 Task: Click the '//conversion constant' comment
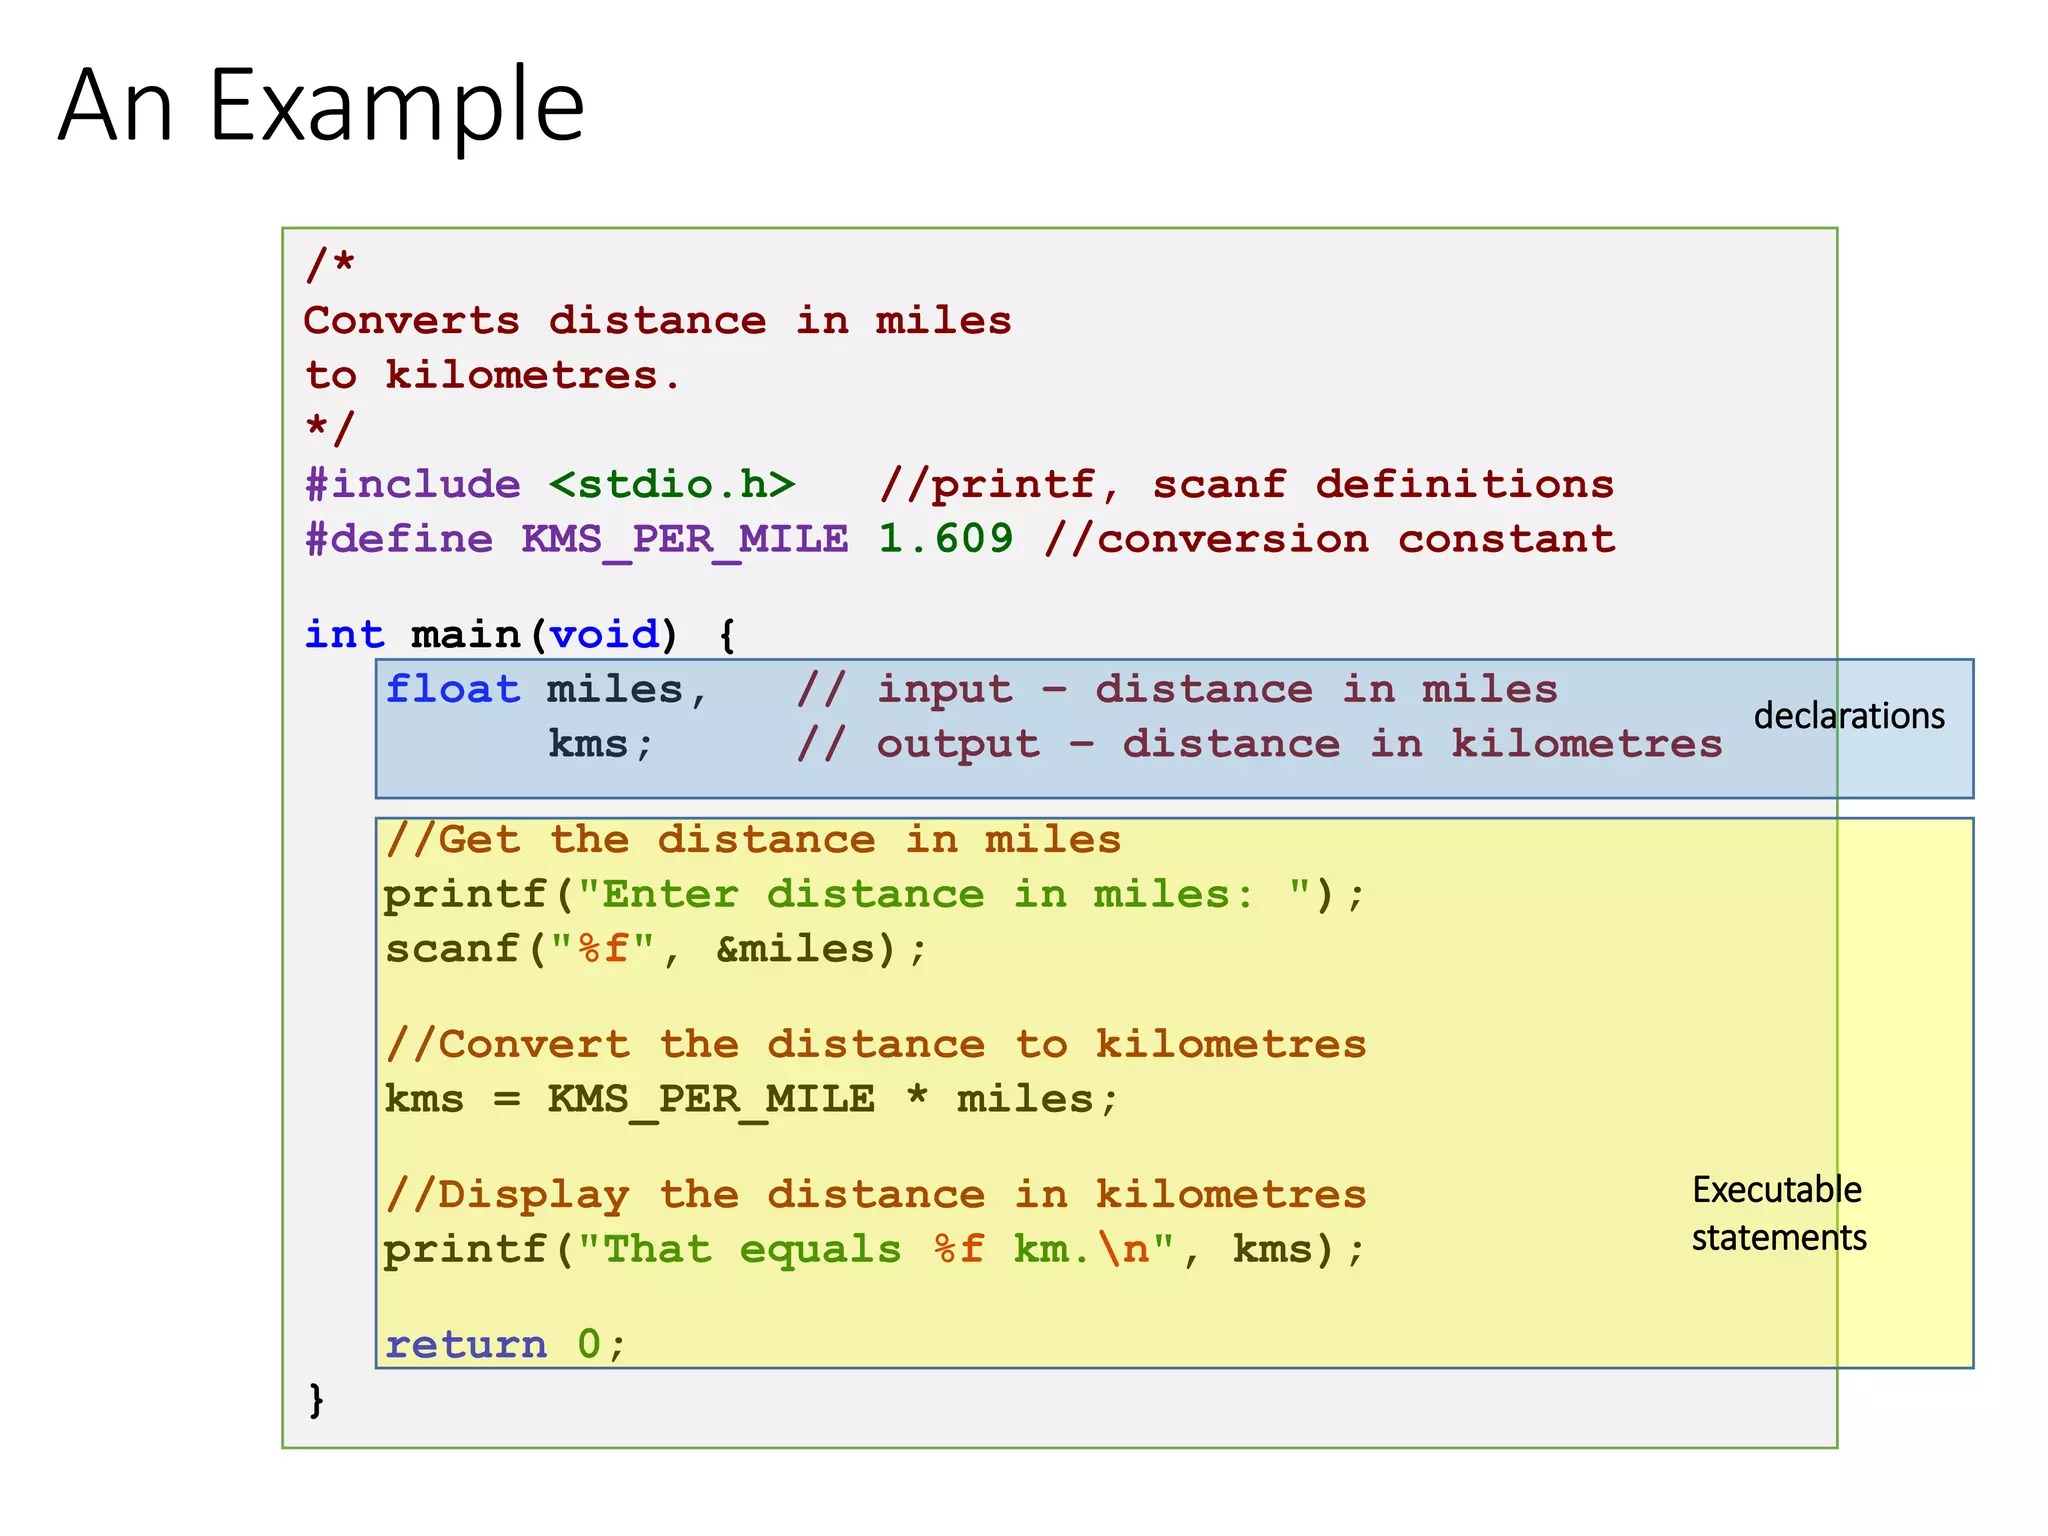1329,540
